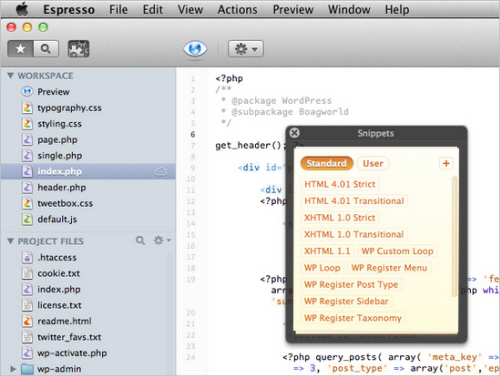Click the project files search magnifier icon
The width and height of the screenshot is (500, 376).
pos(140,240)
